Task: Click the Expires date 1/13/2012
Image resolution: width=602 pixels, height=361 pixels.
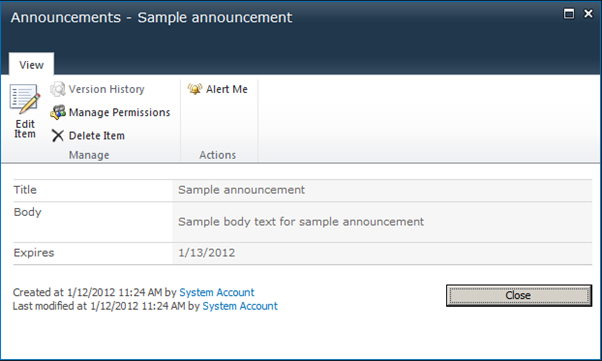Action: (207, 253)
